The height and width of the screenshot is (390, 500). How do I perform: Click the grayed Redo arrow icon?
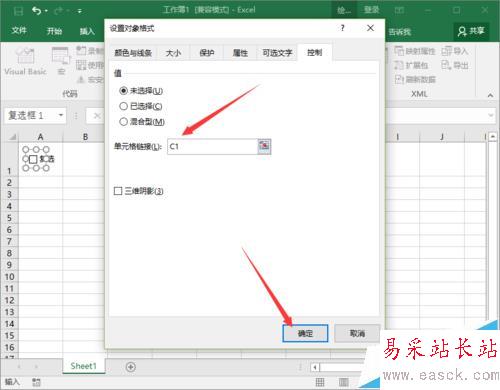click(59, 11)
